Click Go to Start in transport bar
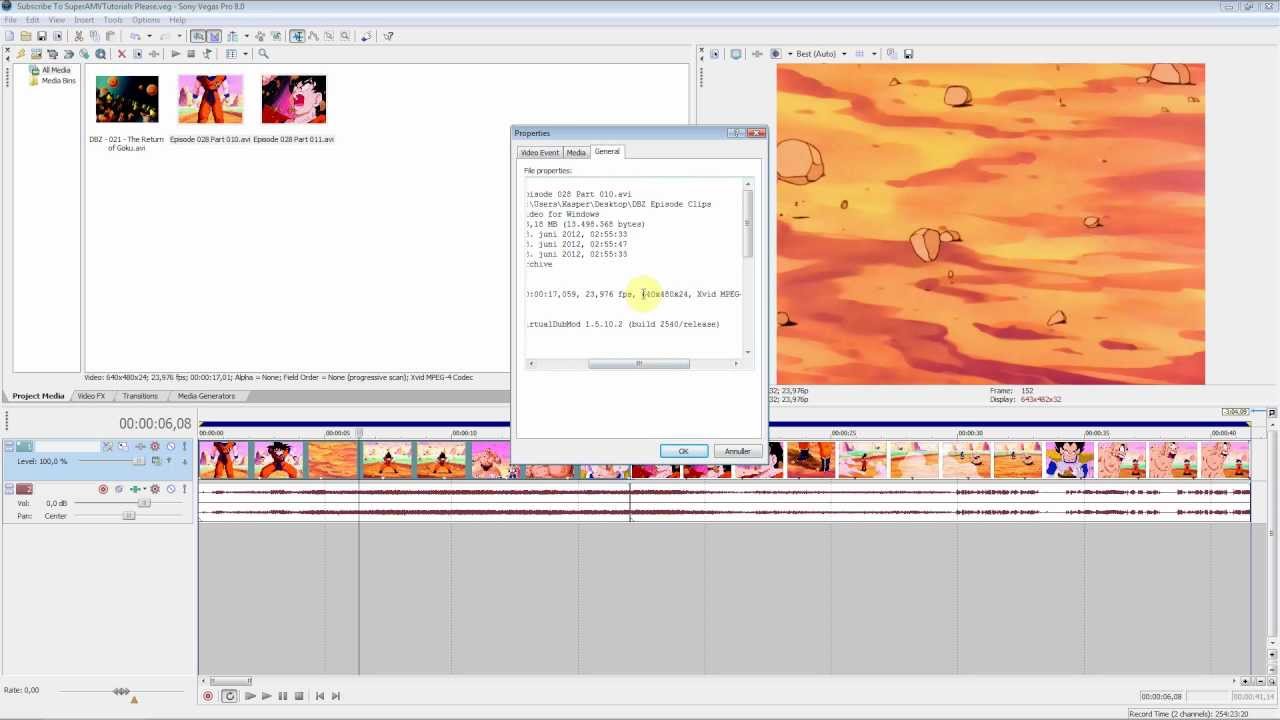This screenshot has width=1280, height=720. 319,696
